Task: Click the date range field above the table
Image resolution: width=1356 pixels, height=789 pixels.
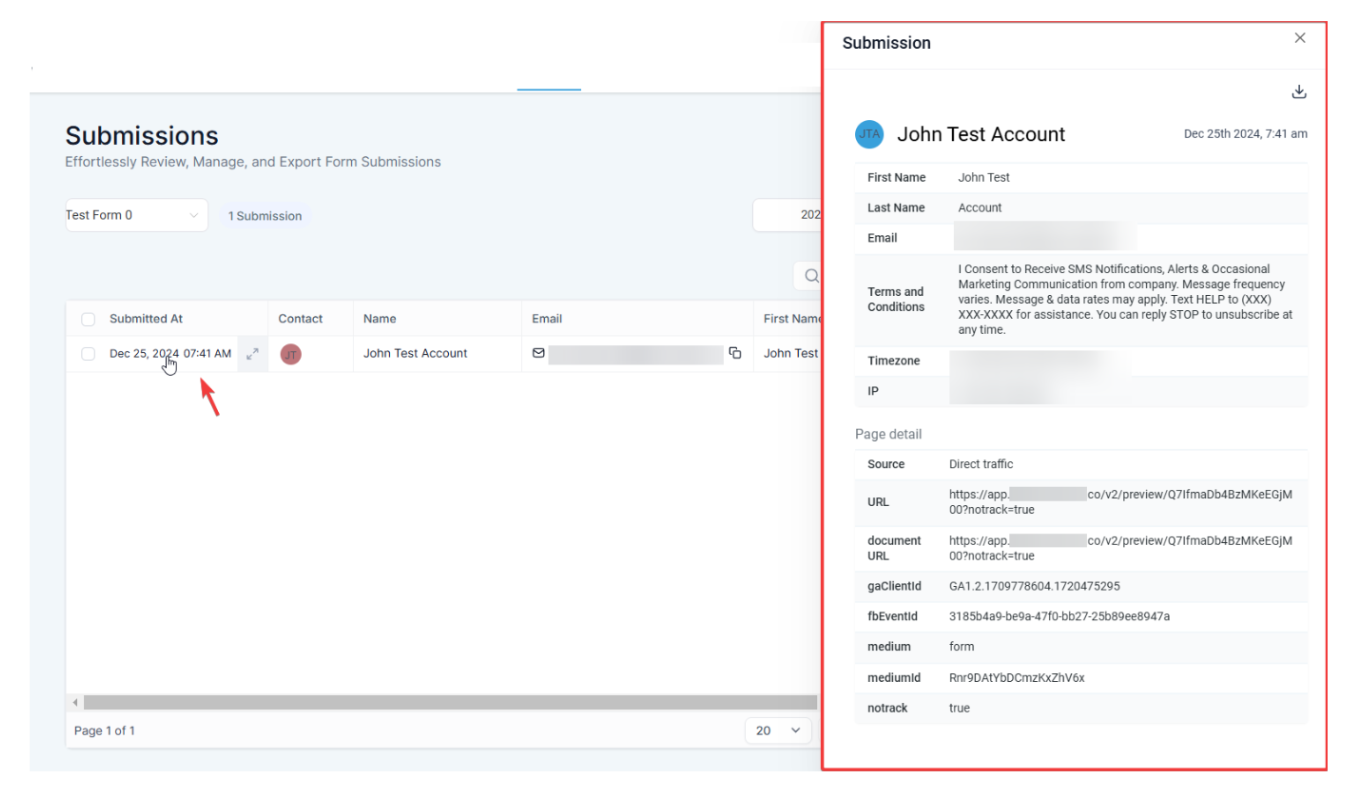Action: coord(788,215)
